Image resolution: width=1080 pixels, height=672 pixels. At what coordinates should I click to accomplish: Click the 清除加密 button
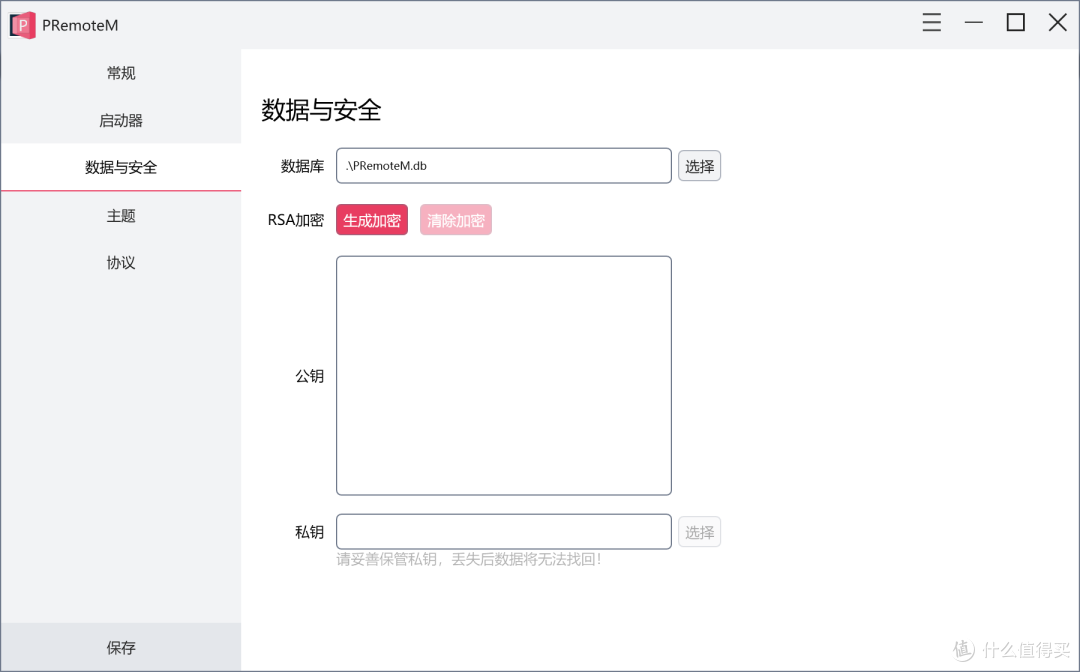click(455, 220)
